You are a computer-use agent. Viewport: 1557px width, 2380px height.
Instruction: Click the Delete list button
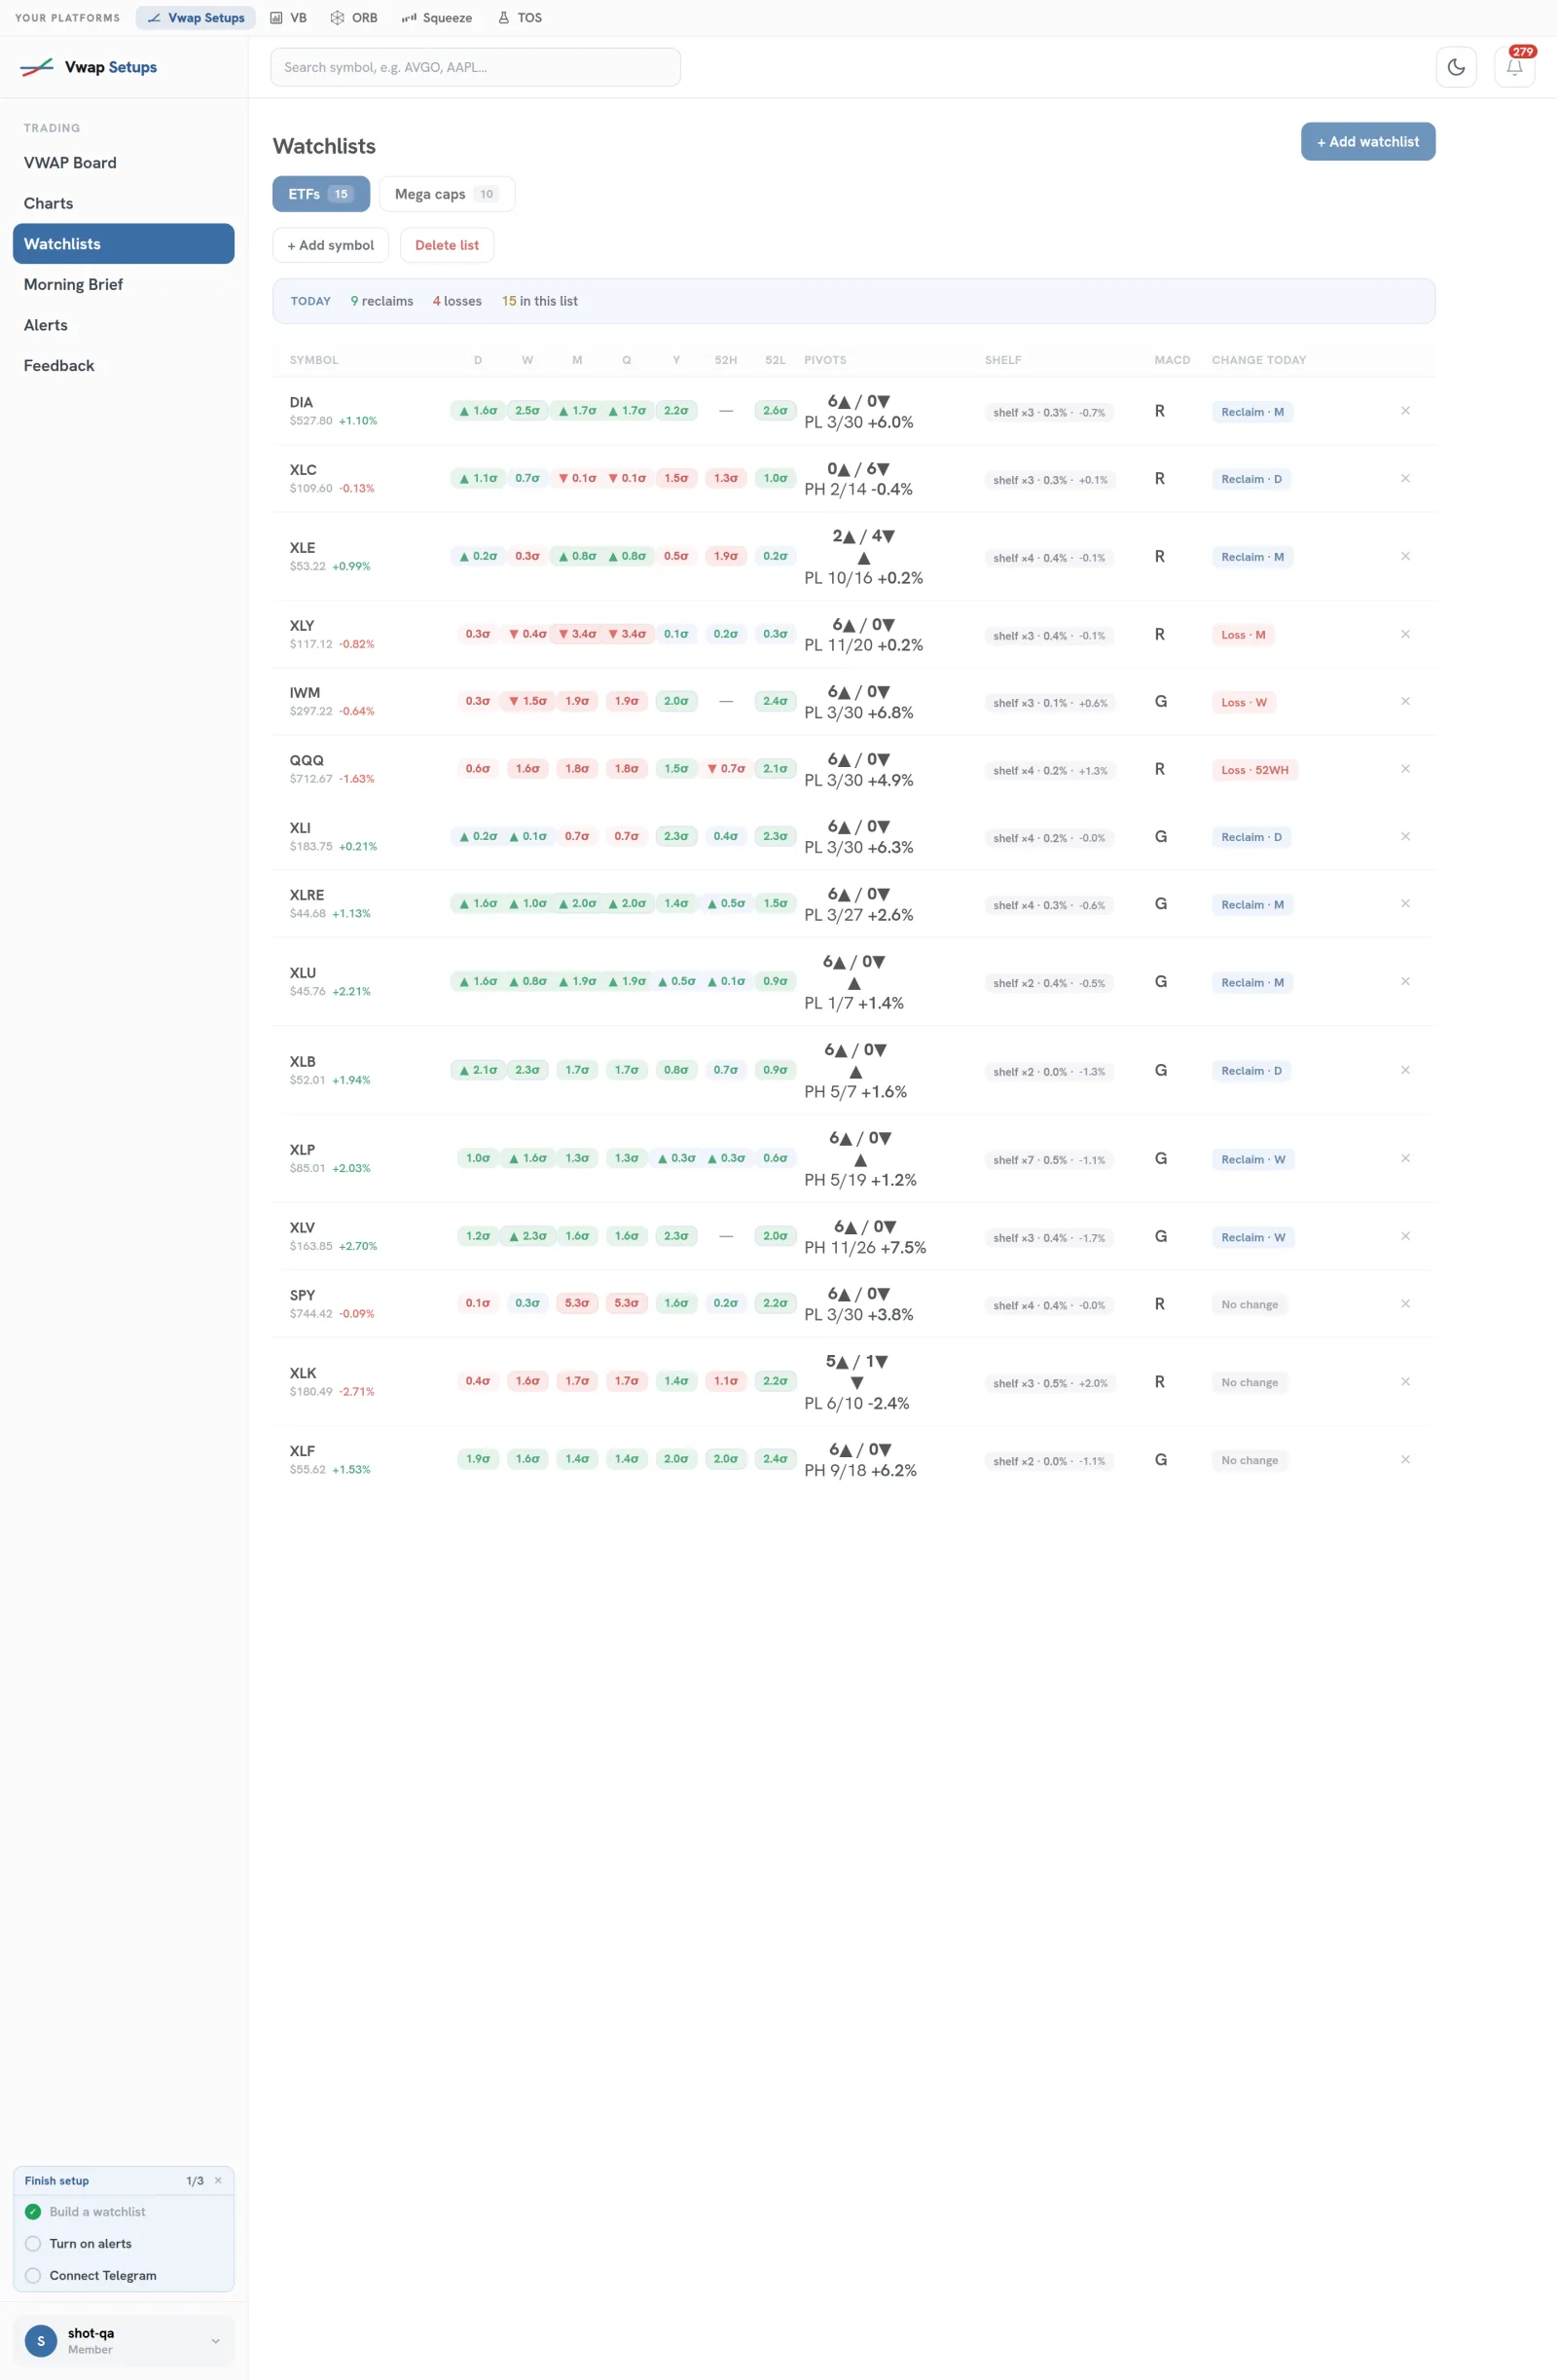click(447, 245)
